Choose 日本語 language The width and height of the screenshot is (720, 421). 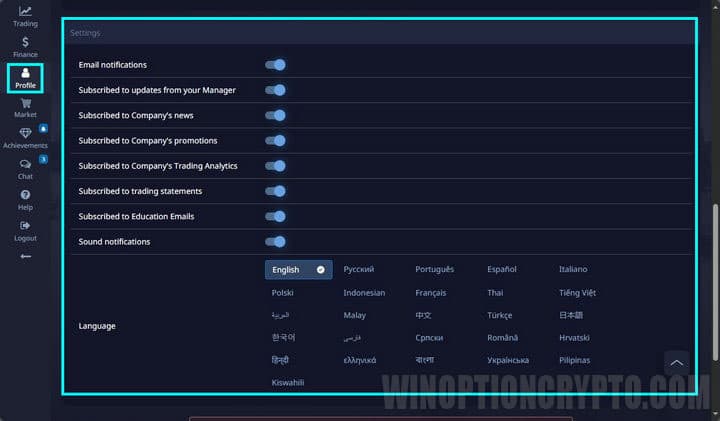(570, 315)
